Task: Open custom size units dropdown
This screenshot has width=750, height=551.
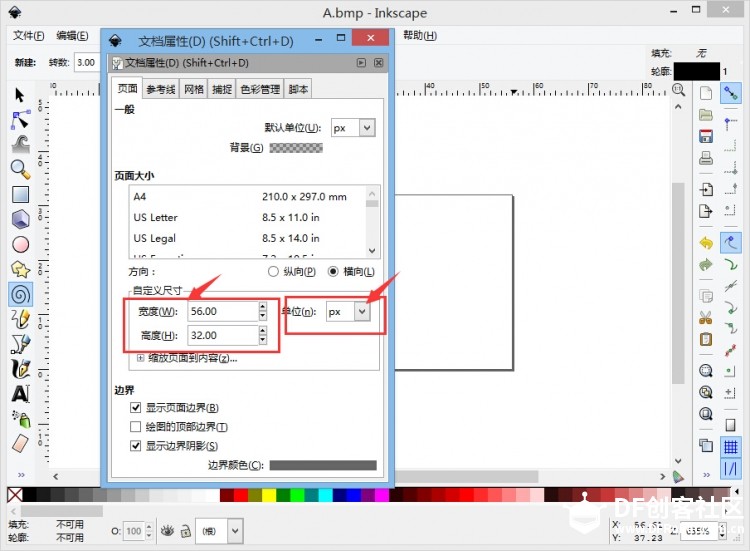Action: 362,311
